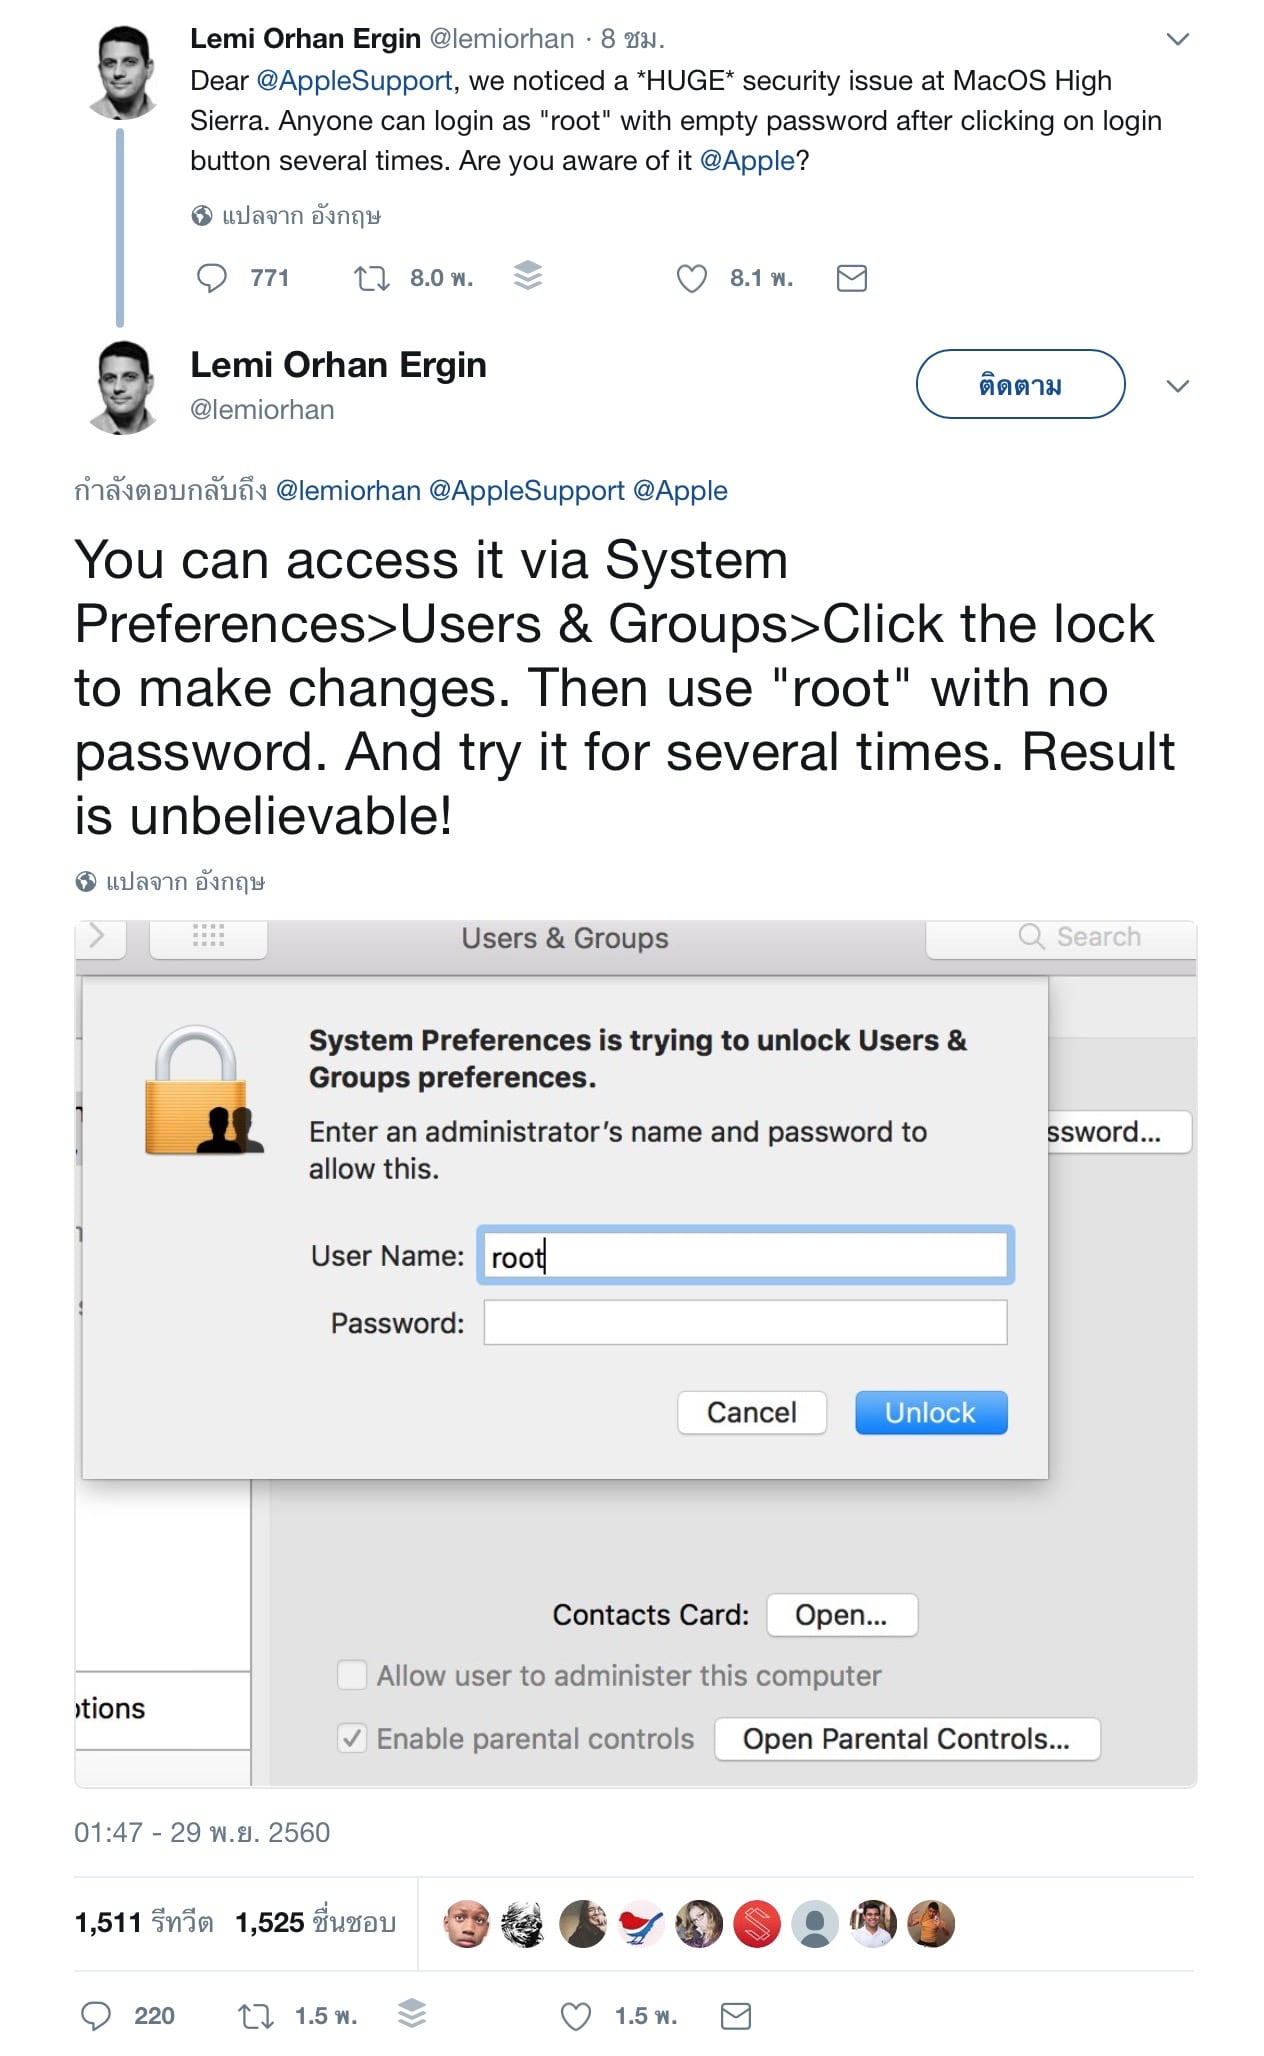Open the caret menu beside the Follow button
Screen dimensions: 1264x2056
click(1179, 386)
